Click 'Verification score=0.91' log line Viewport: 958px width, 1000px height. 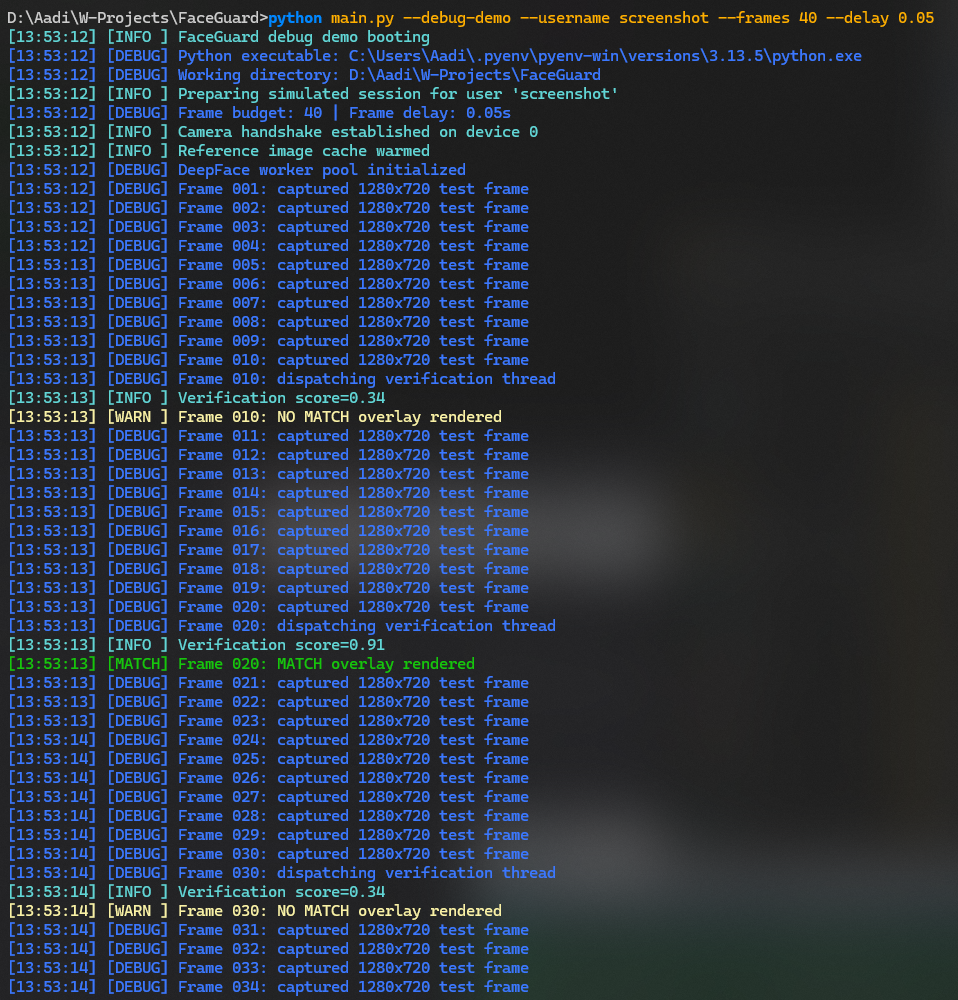click(196, 645)
